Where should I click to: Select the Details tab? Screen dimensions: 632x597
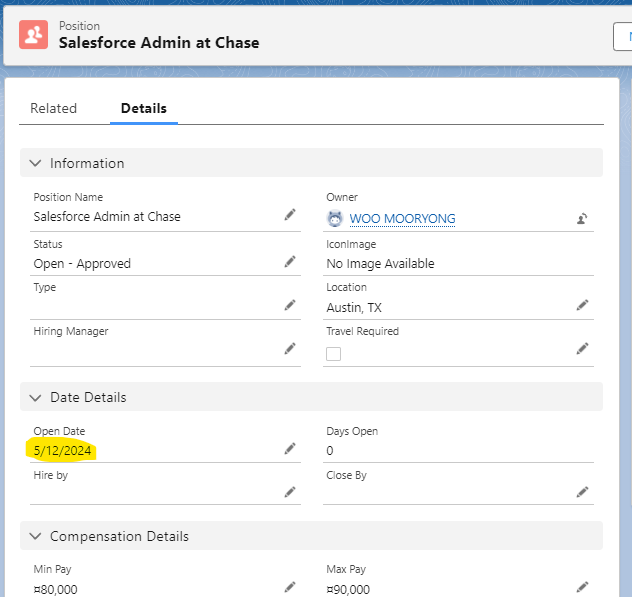click(143, 108)
